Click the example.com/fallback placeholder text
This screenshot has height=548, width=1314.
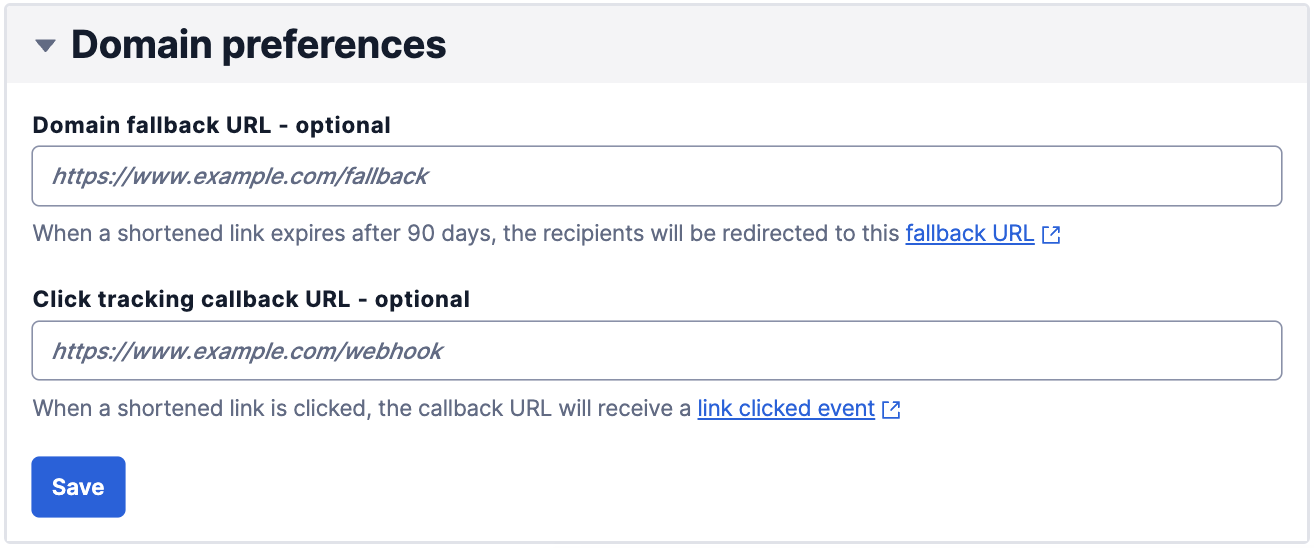coord(240,177)
